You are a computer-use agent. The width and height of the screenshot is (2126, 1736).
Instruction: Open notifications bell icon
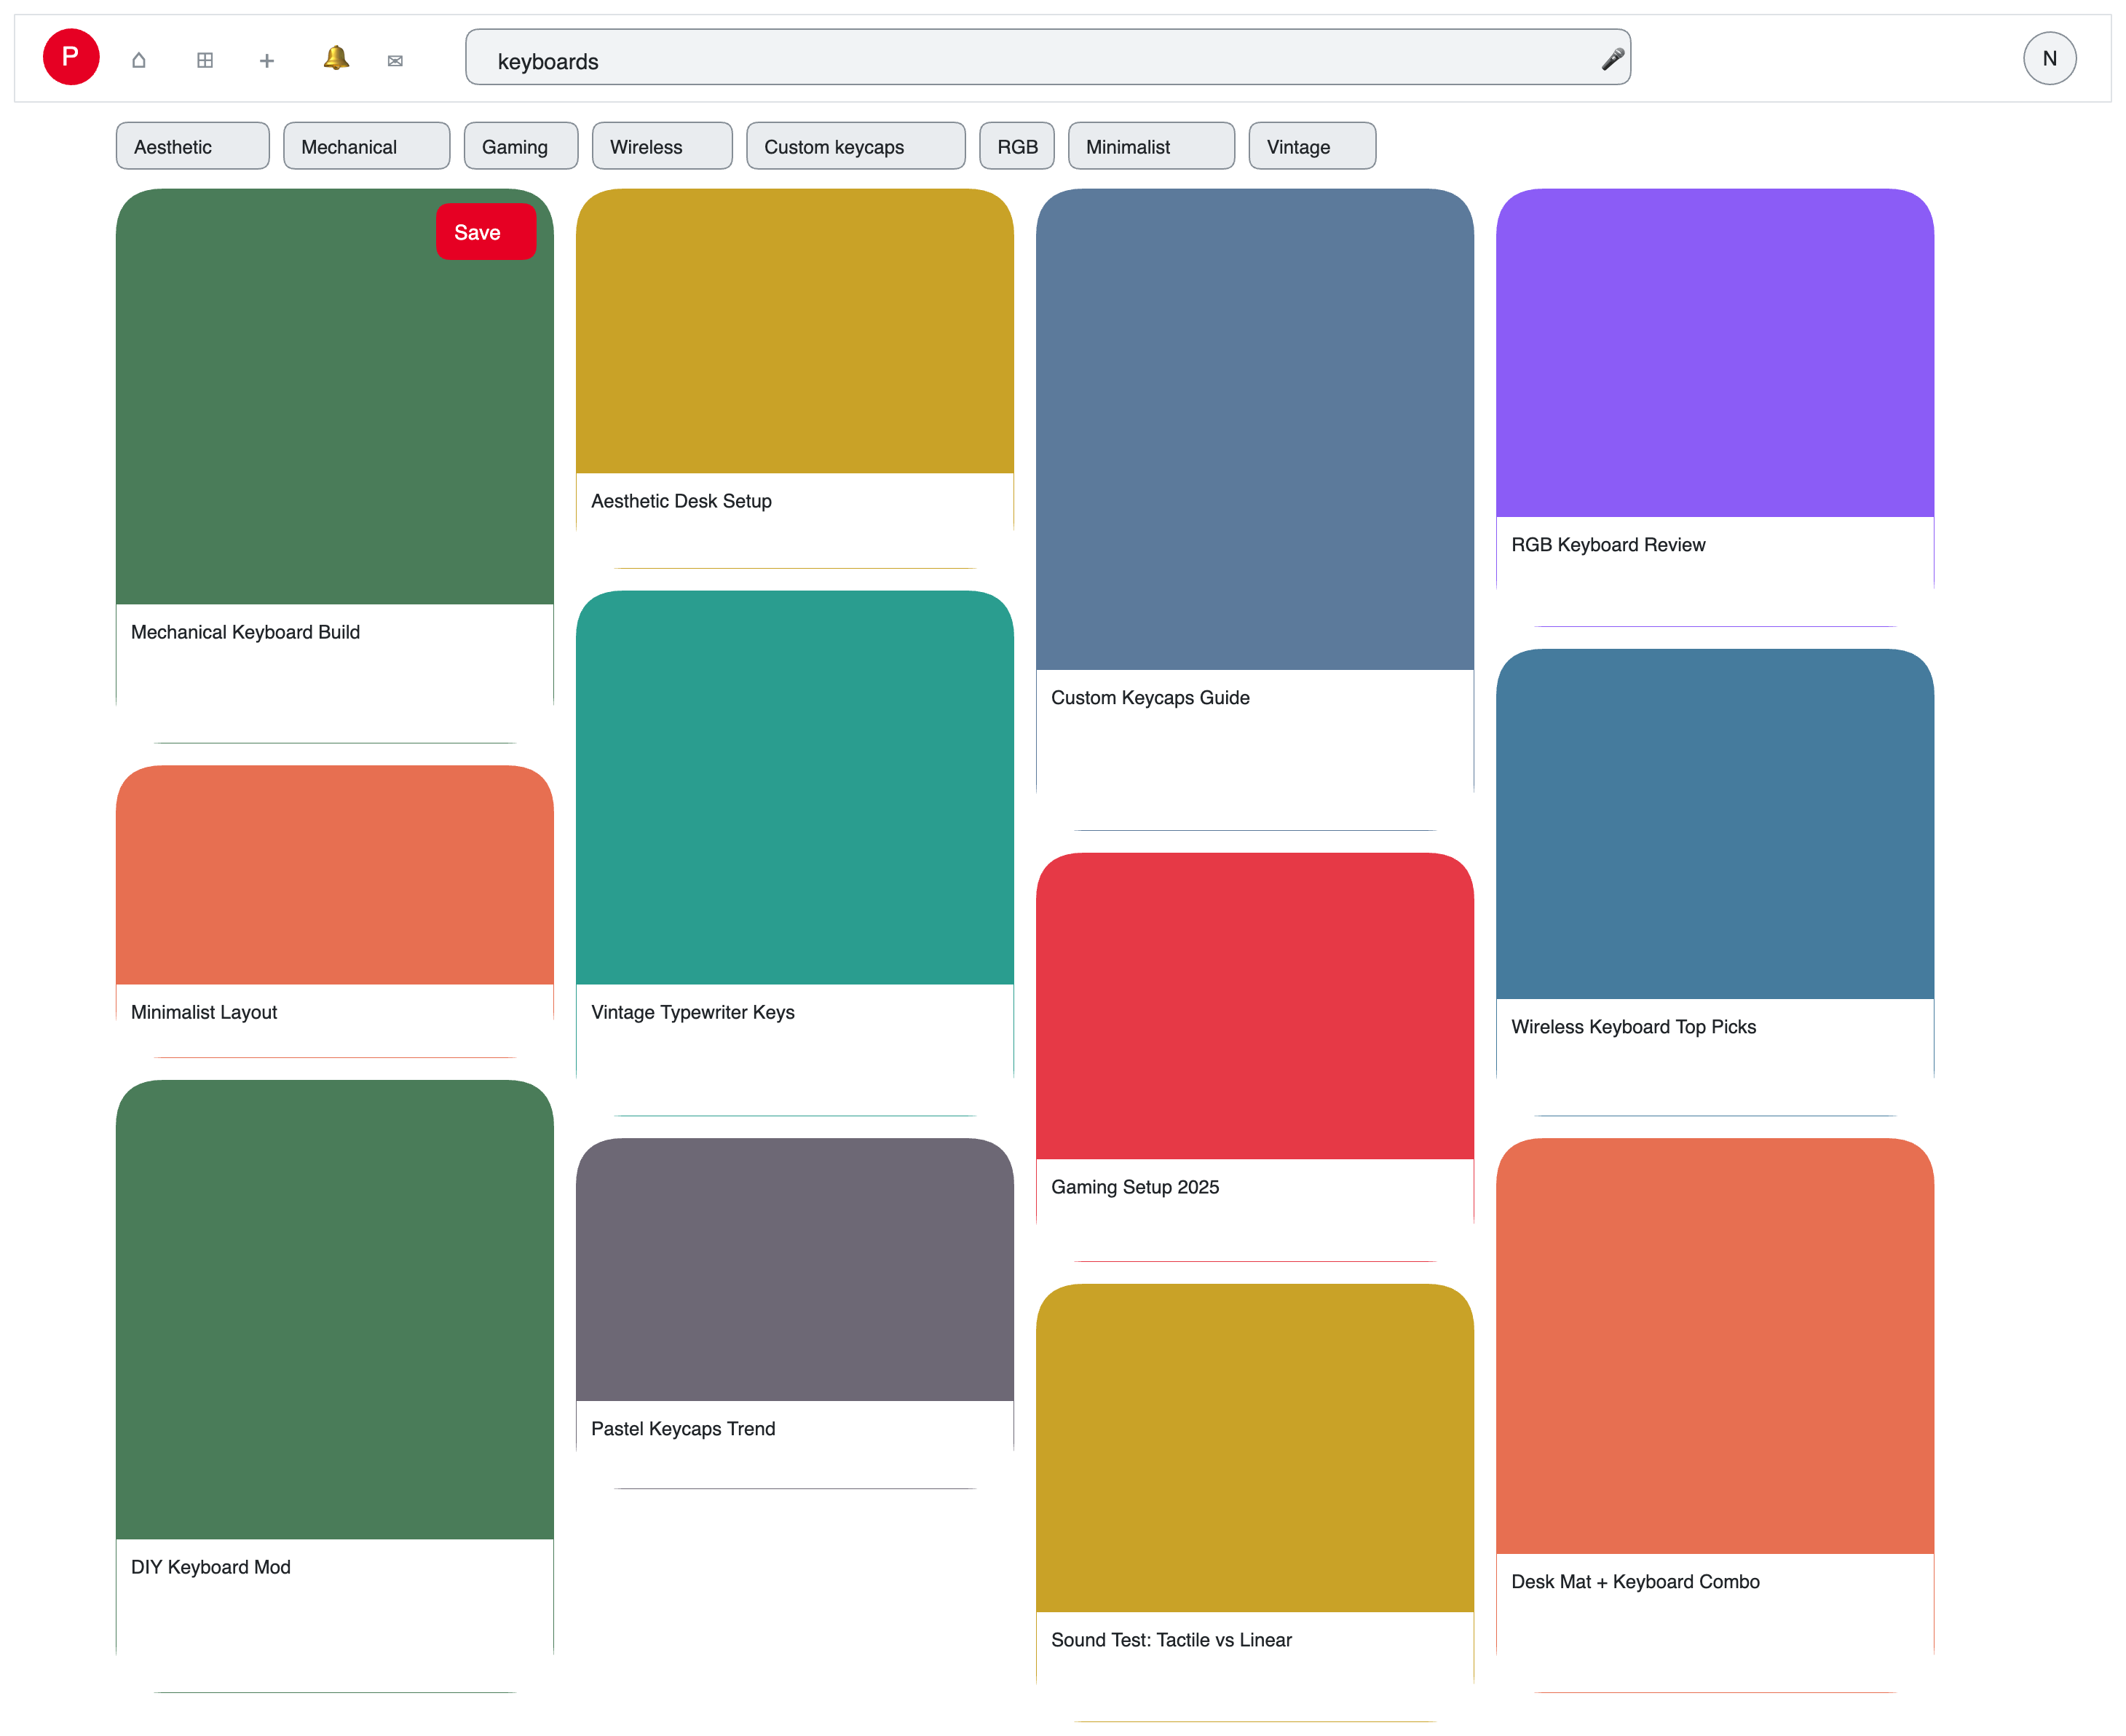pos(336,58)
